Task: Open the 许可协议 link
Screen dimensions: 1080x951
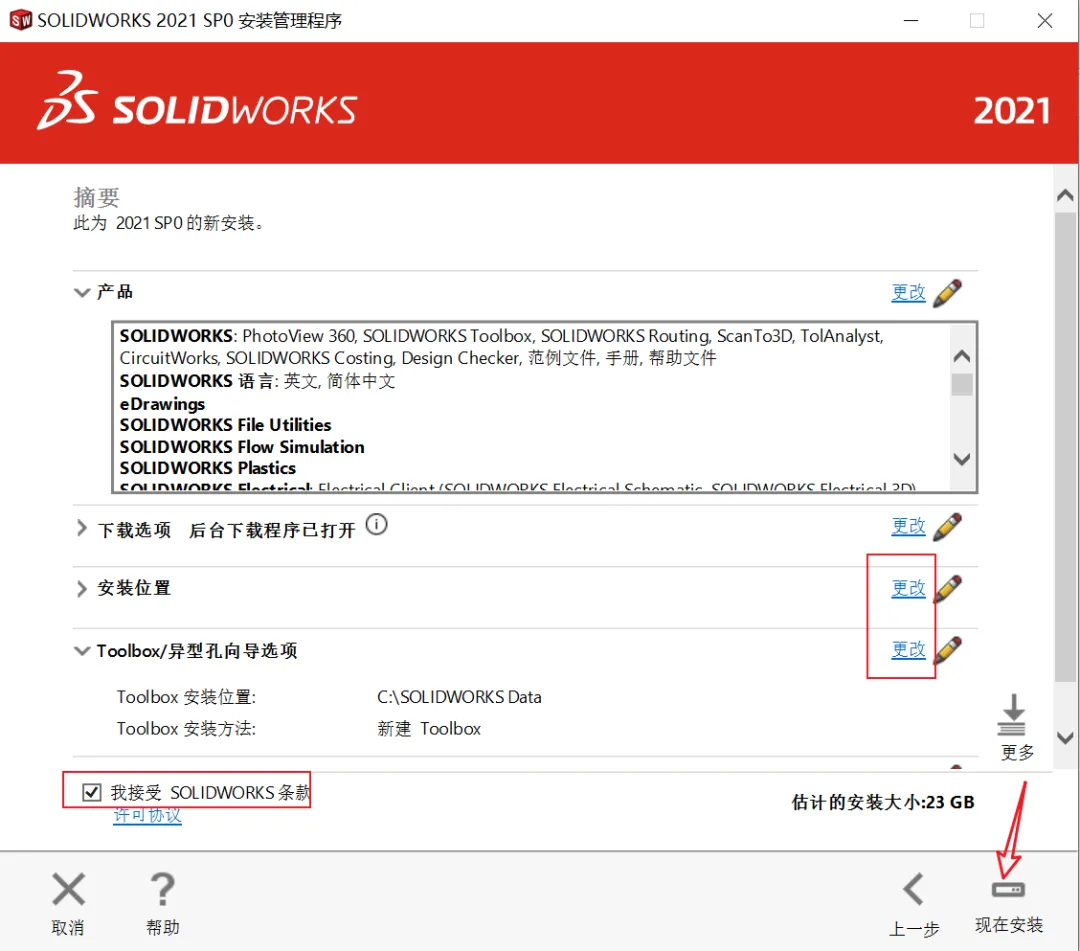Action: (x=147, y=815)
